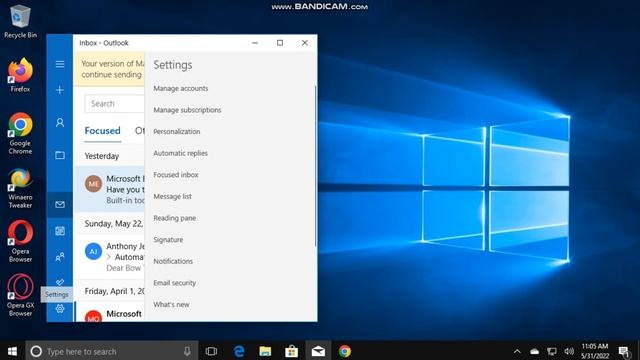Viewport: 640px width, 360px height.
Task: Click the Settings panel vertical scrollbar
Action: click(x=315, y=165)
